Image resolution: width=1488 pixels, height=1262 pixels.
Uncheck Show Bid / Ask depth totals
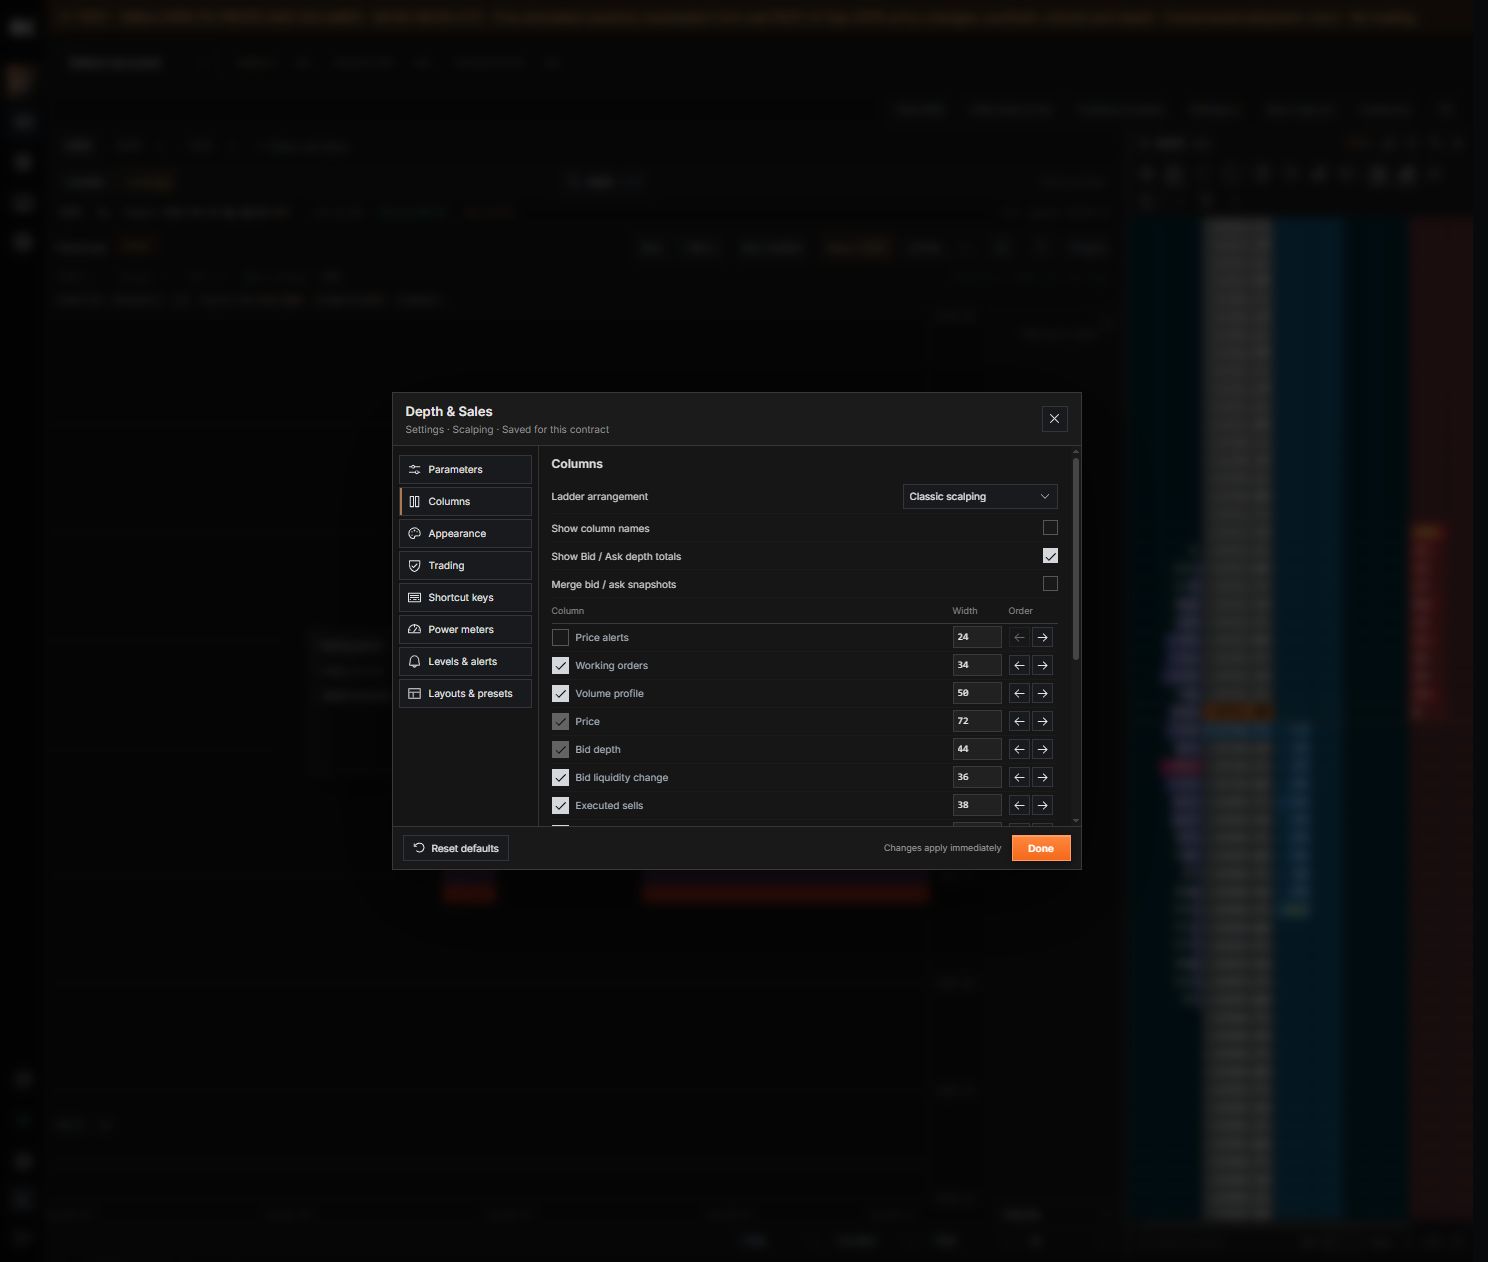(1050, 556)
